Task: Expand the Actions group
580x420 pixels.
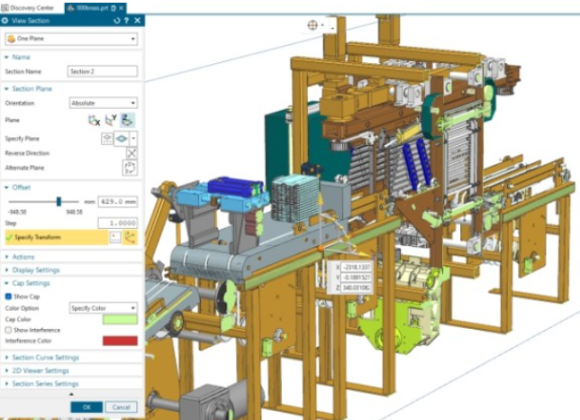Action: 6,257
